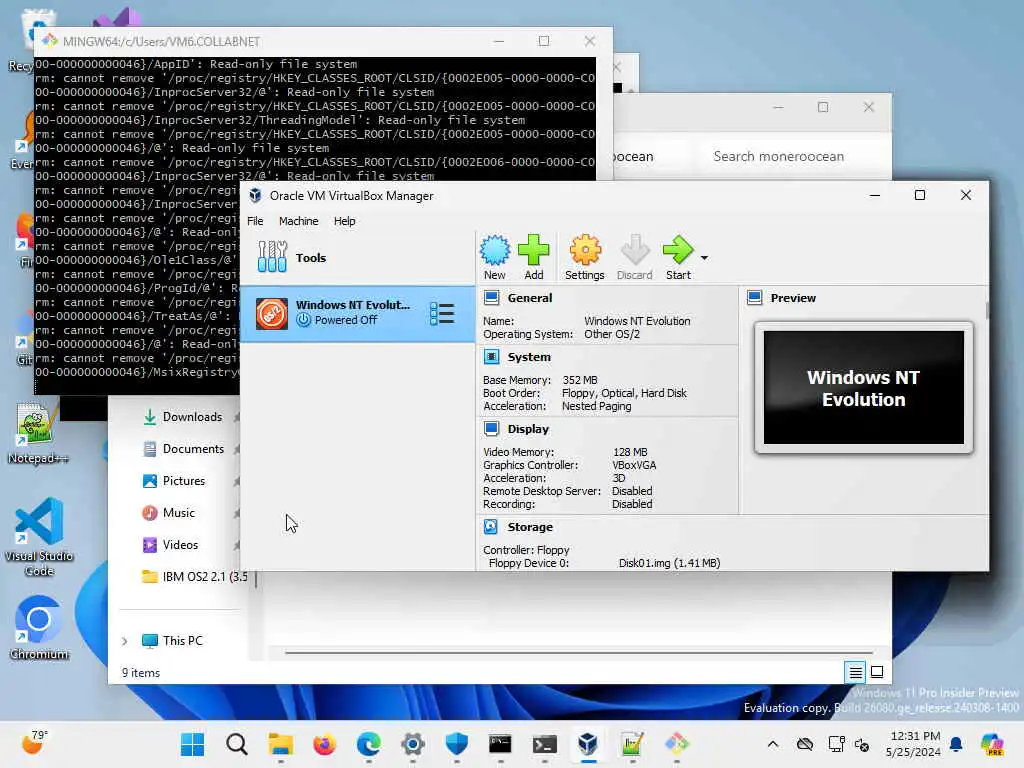Open Visual Studio Code desktop shortcut
Screen dimensions: 1024x768
click(x=39, y=537)
